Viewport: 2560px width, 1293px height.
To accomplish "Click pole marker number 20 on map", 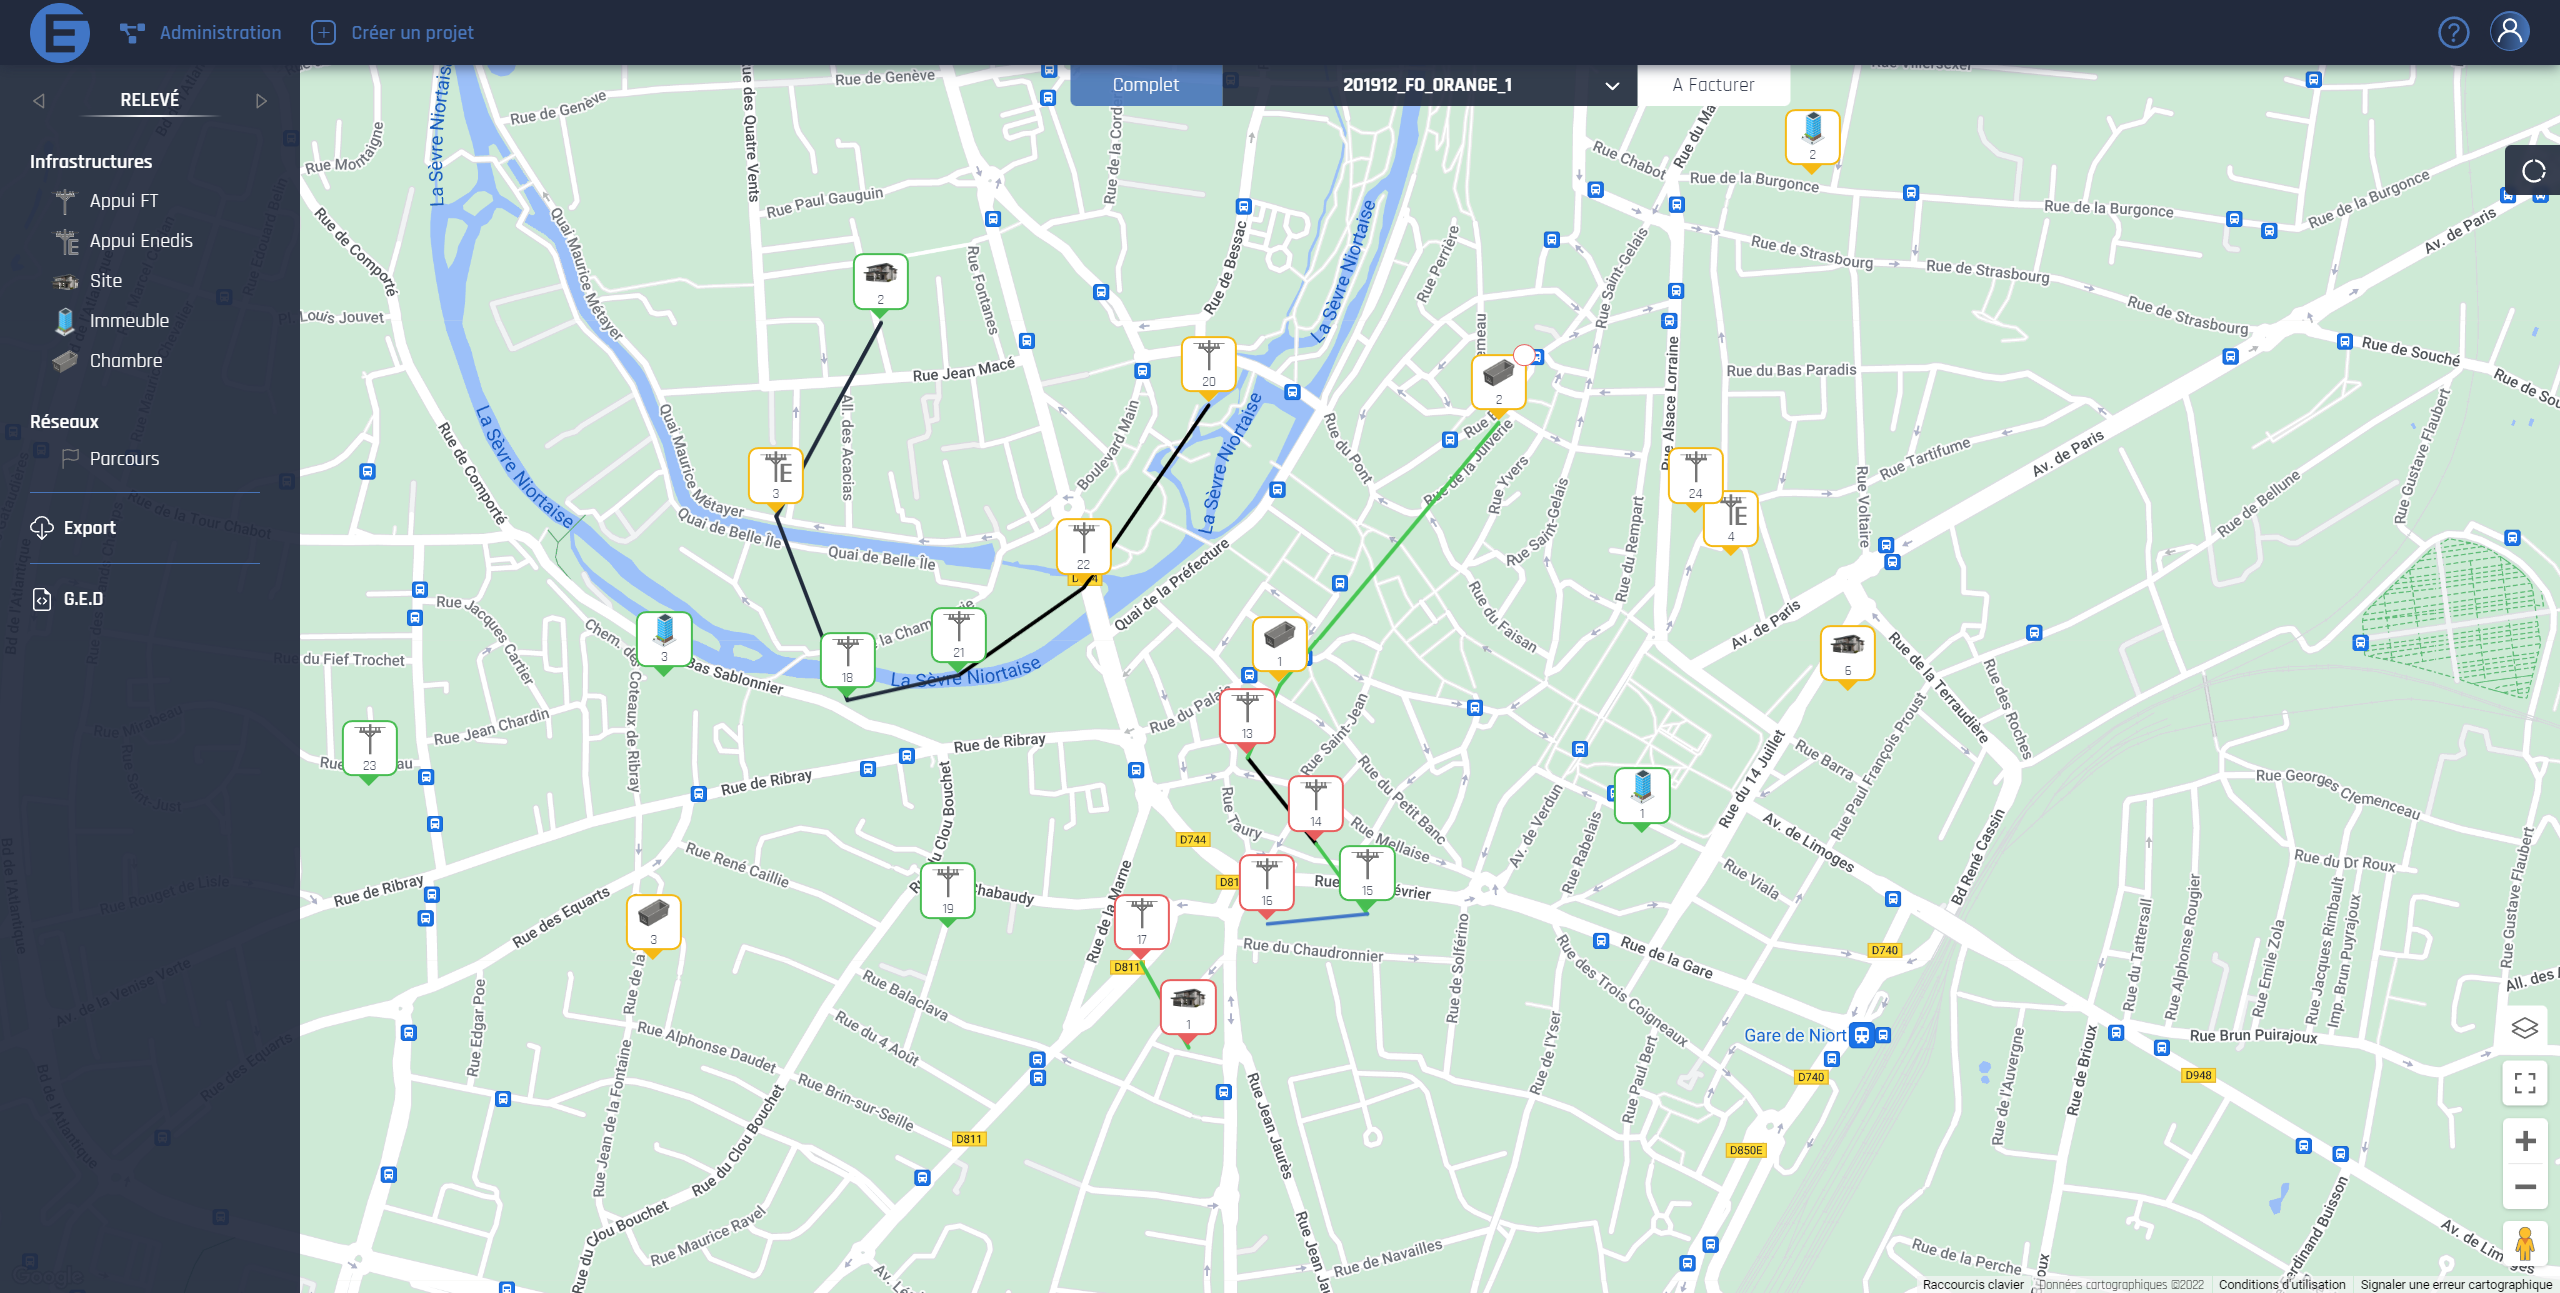I will (x=1208, y=364).
